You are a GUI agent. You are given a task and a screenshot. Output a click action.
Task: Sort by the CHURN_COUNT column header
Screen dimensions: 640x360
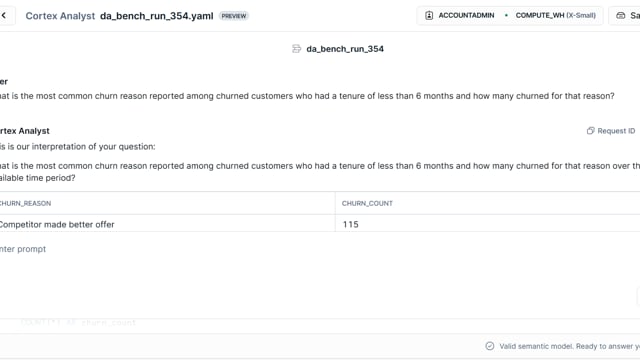[x=367, y=203]
